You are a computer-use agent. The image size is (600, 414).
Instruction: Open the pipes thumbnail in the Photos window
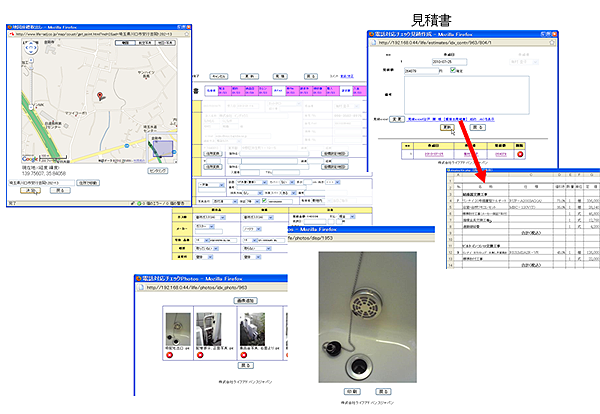click(209, 329)
